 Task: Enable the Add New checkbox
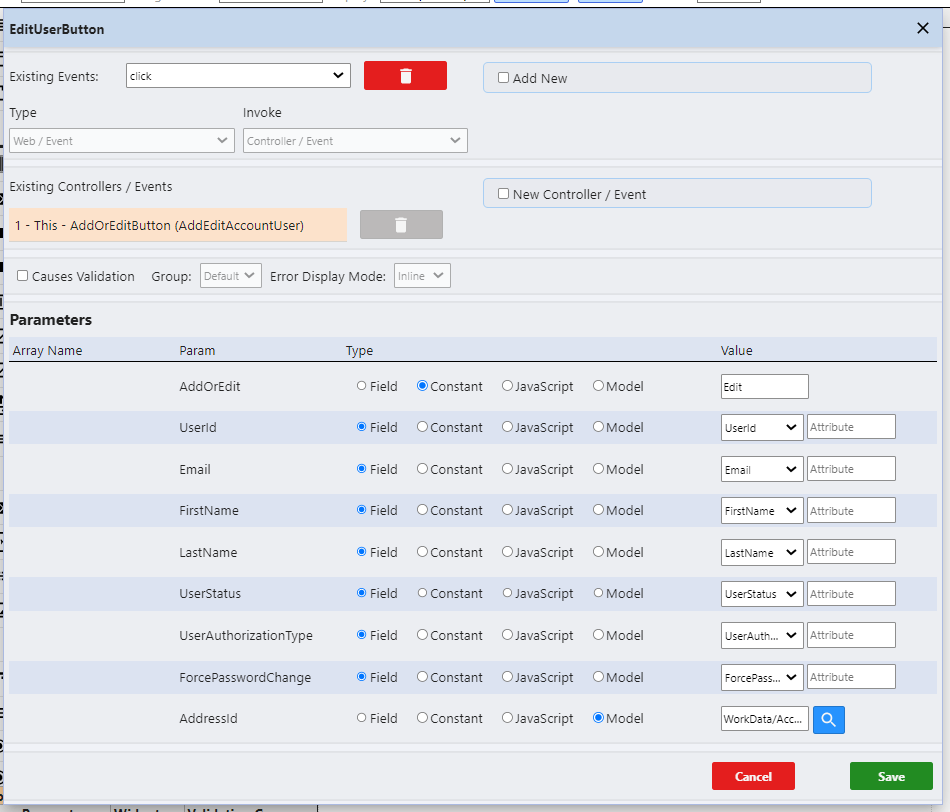pyautogui.click(x=503, y=78)
